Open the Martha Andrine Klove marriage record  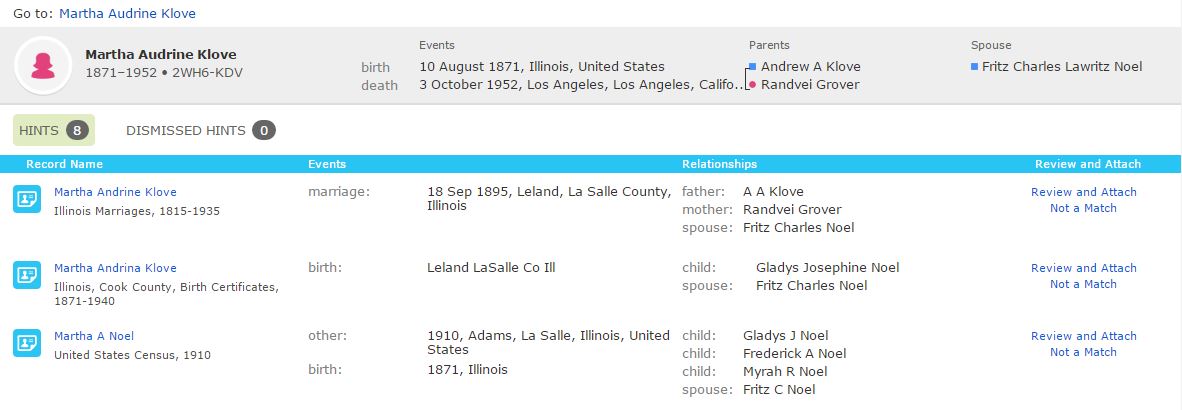115,192
